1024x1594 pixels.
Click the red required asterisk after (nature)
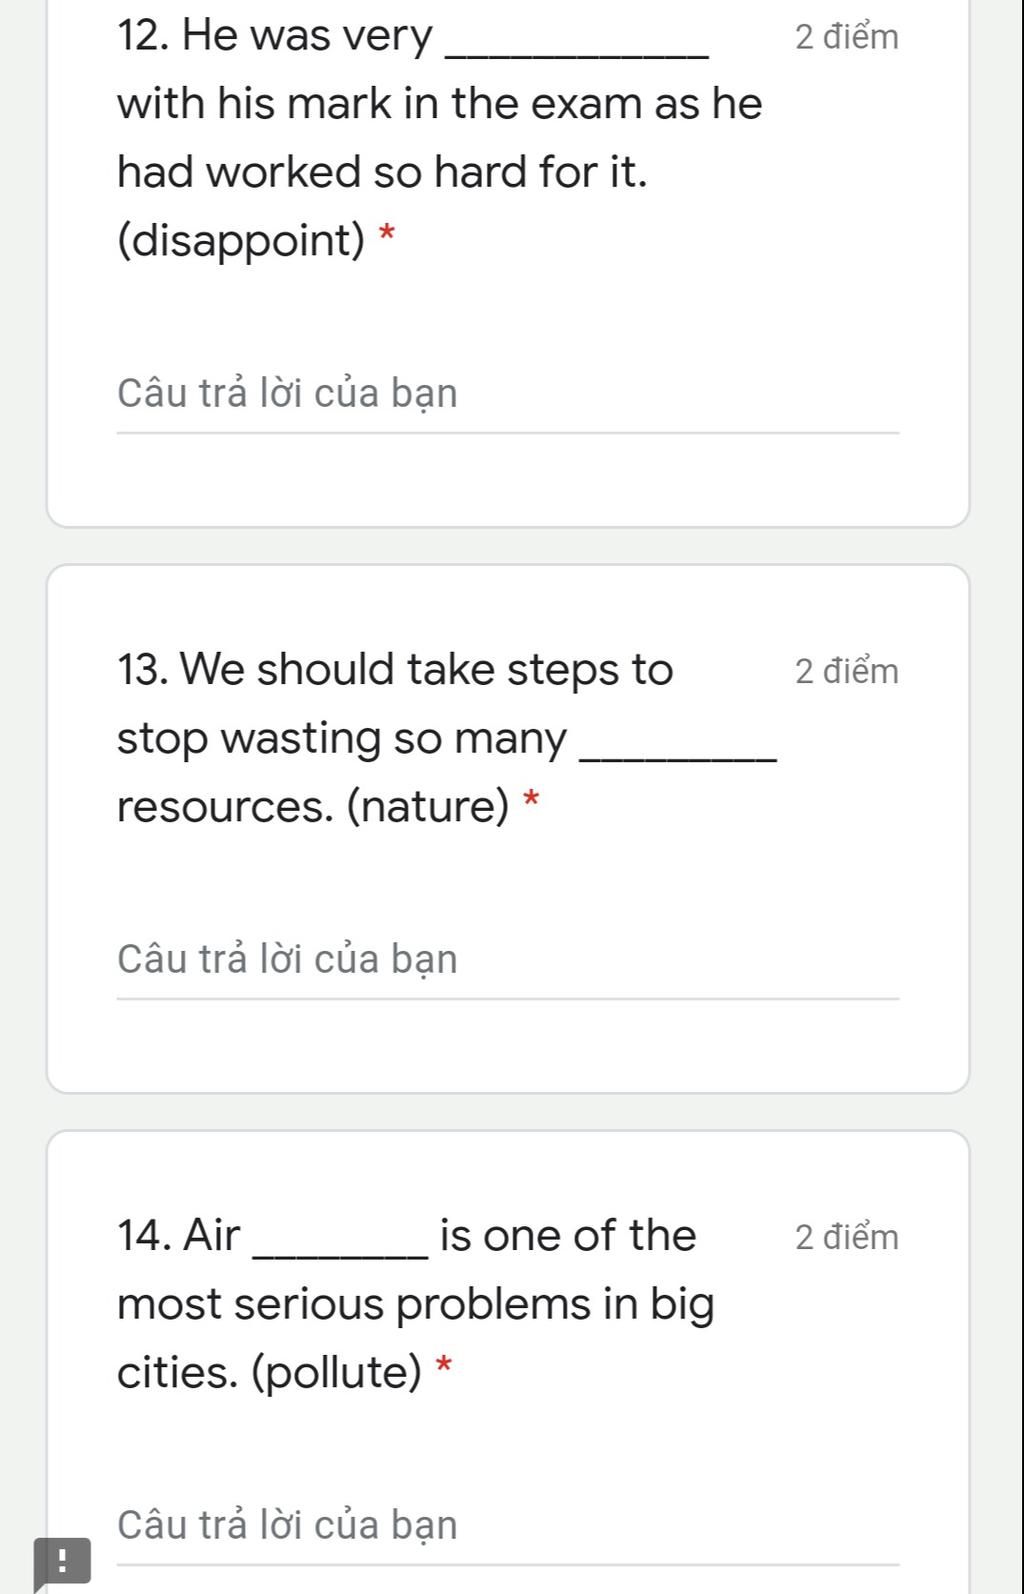pyautogui.click(x=532, y=800)
